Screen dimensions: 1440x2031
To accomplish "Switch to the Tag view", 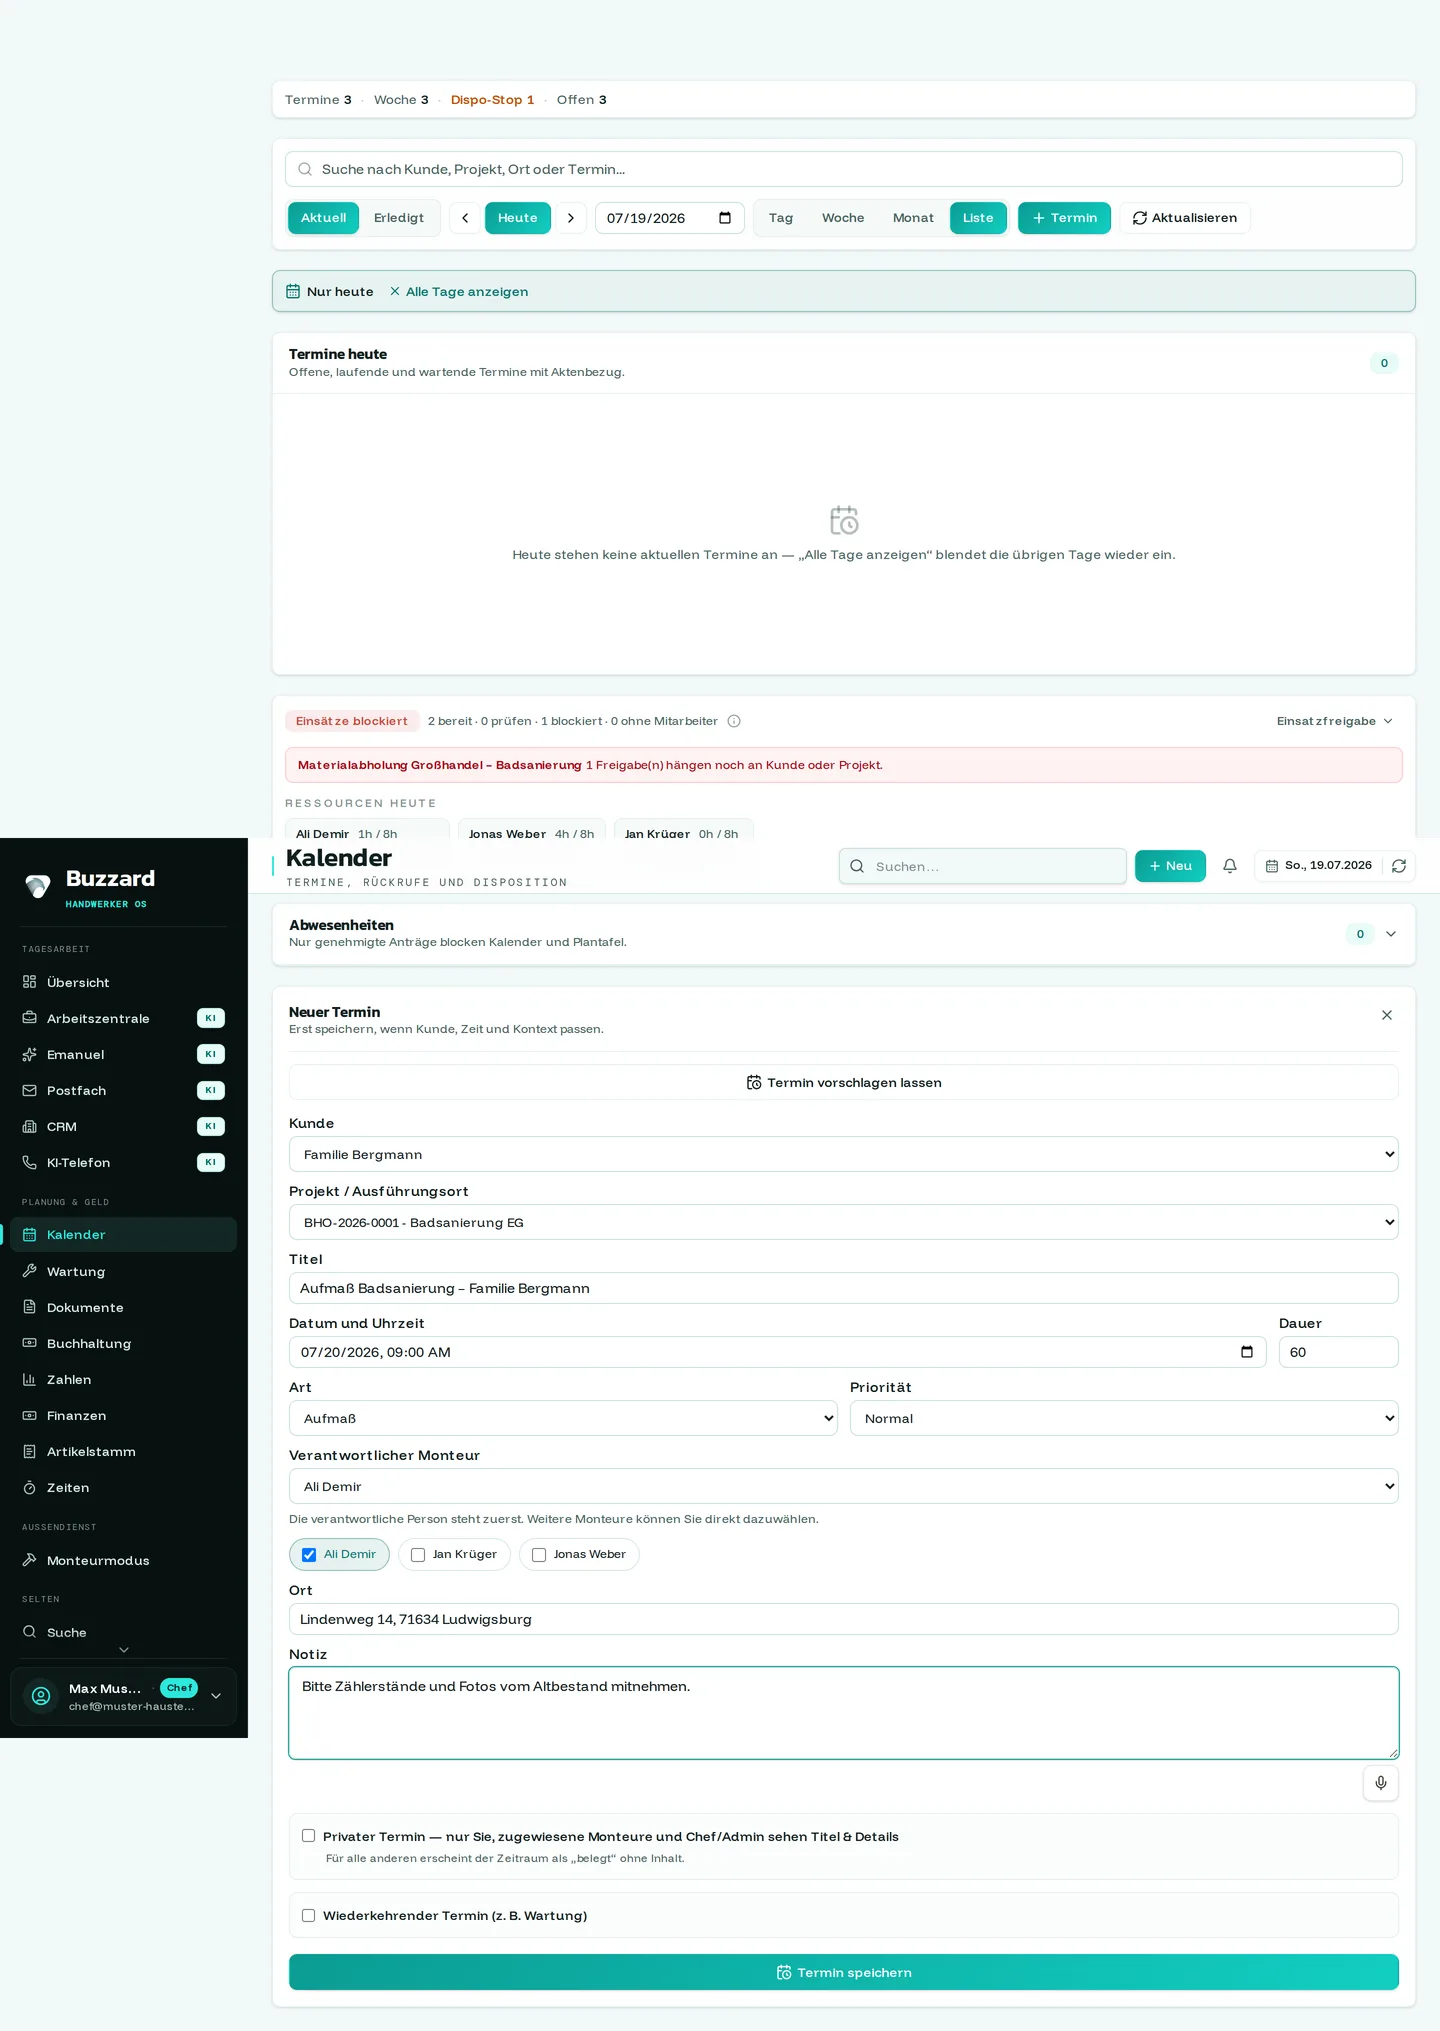I will pos(781,218).
